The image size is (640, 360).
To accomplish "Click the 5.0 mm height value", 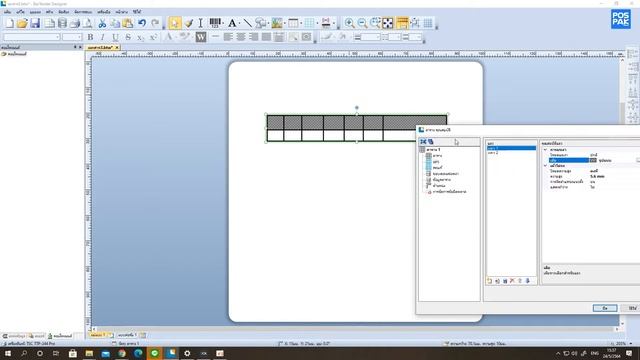I will tap(597, 176).
